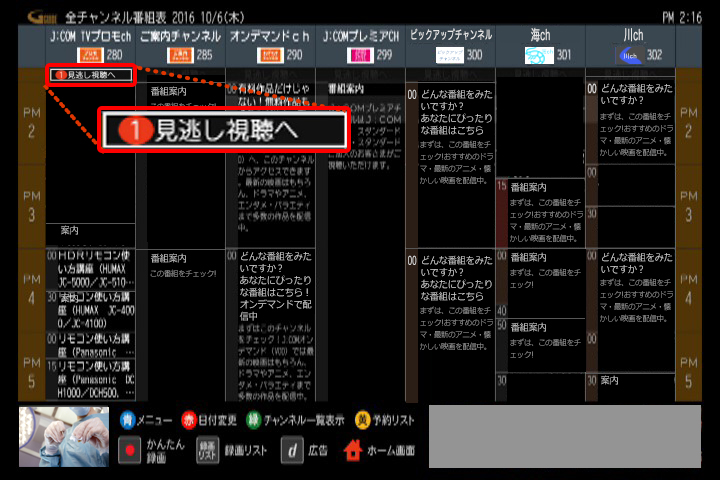Show チャンネル一覧表示 channel list
Screen dimensions: 720x480
304,420
